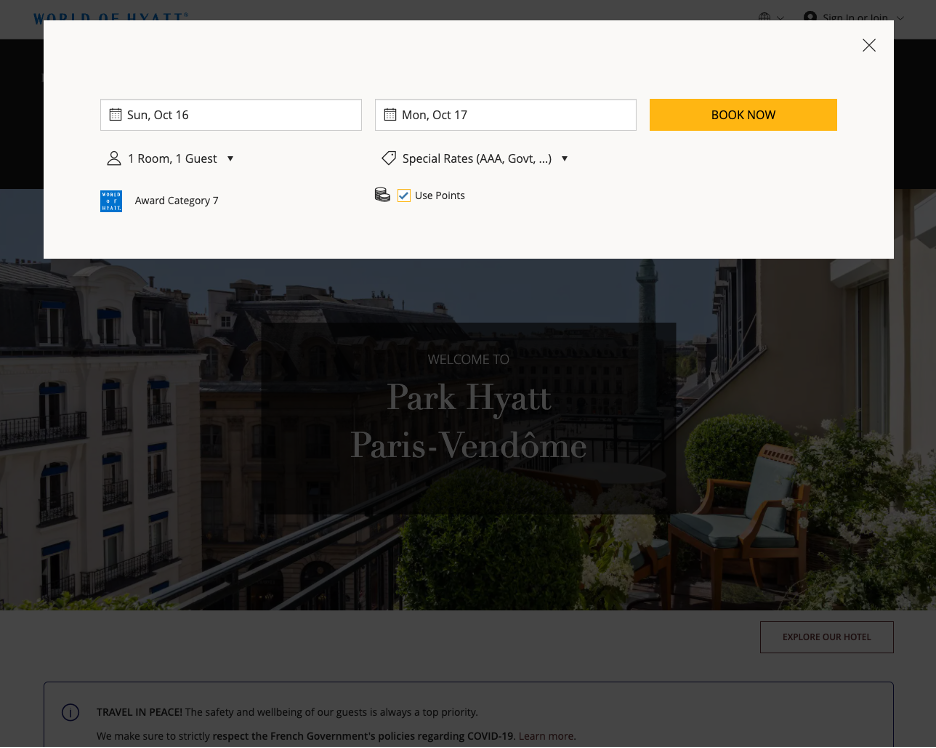This screenshot has height=748, width=936.
Task: Select Sign In or Join in the header
Action: click(x=855, y=17)
